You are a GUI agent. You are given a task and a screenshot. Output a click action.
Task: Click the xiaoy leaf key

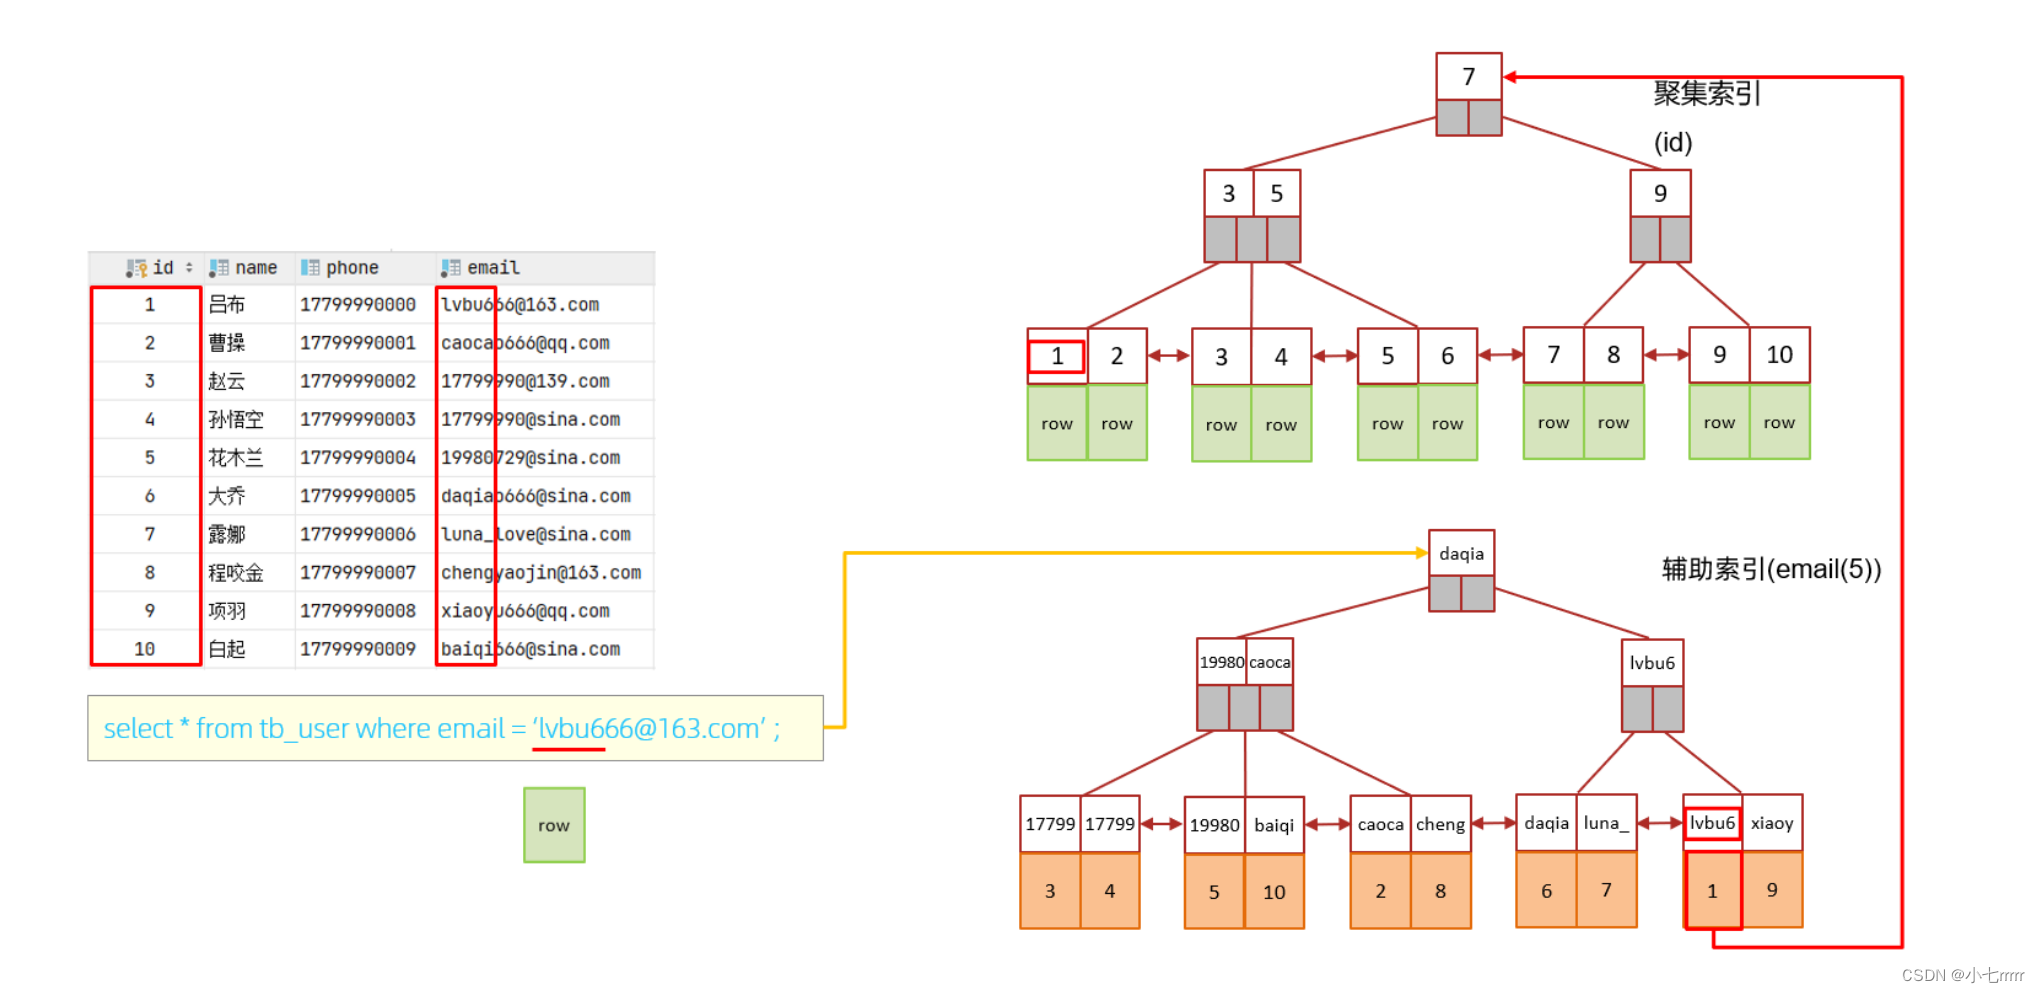1772,823
